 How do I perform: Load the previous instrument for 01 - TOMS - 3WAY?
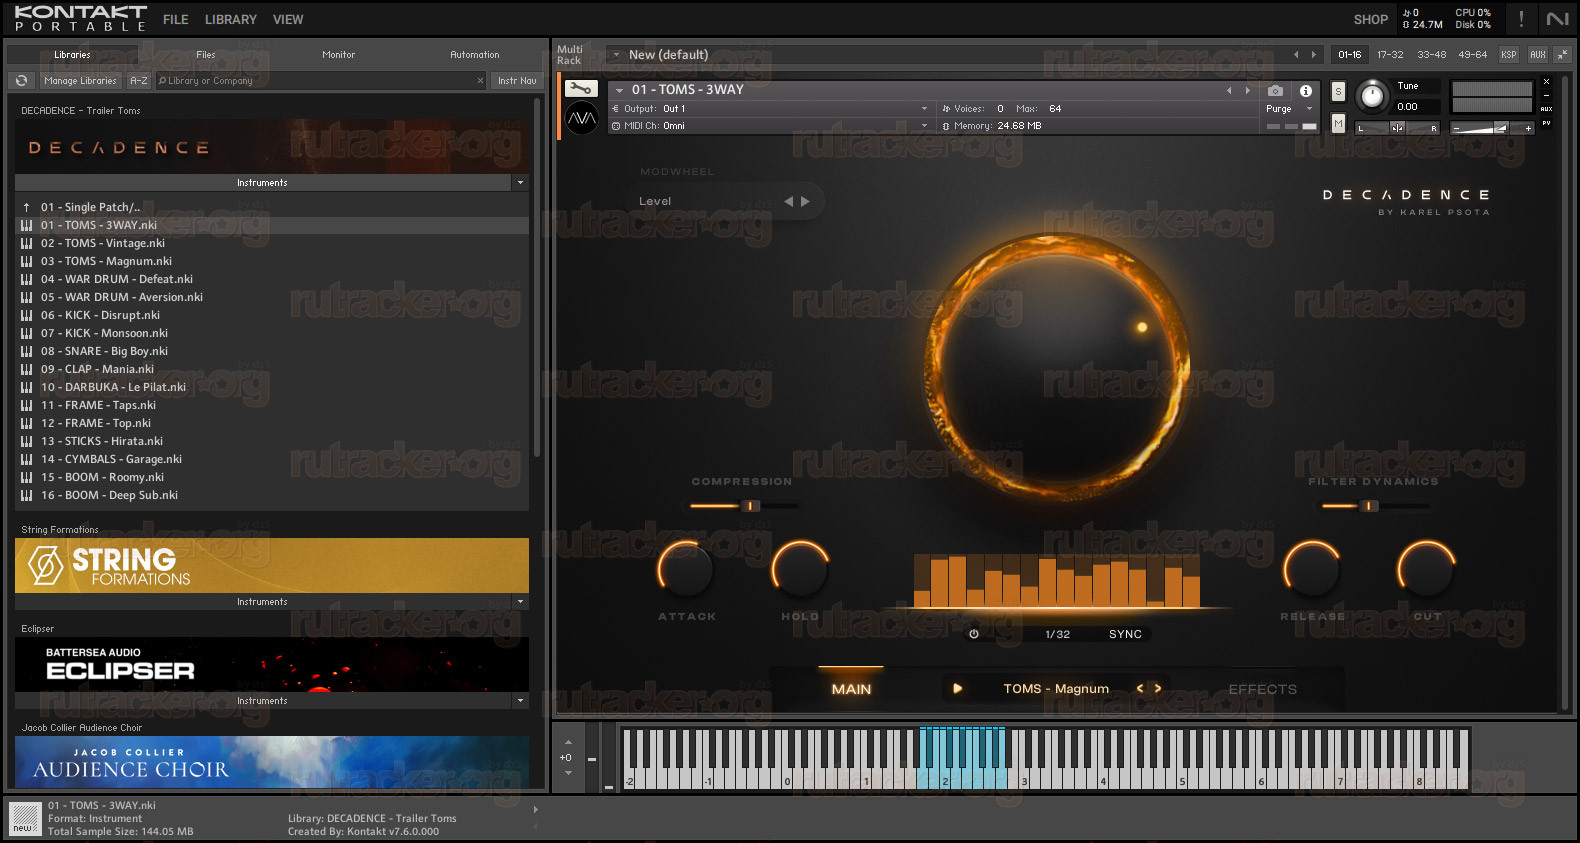click(1229, 90)
